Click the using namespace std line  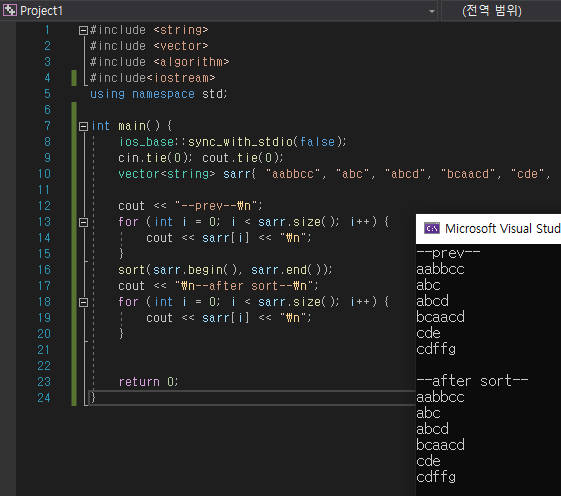[158, 94]
